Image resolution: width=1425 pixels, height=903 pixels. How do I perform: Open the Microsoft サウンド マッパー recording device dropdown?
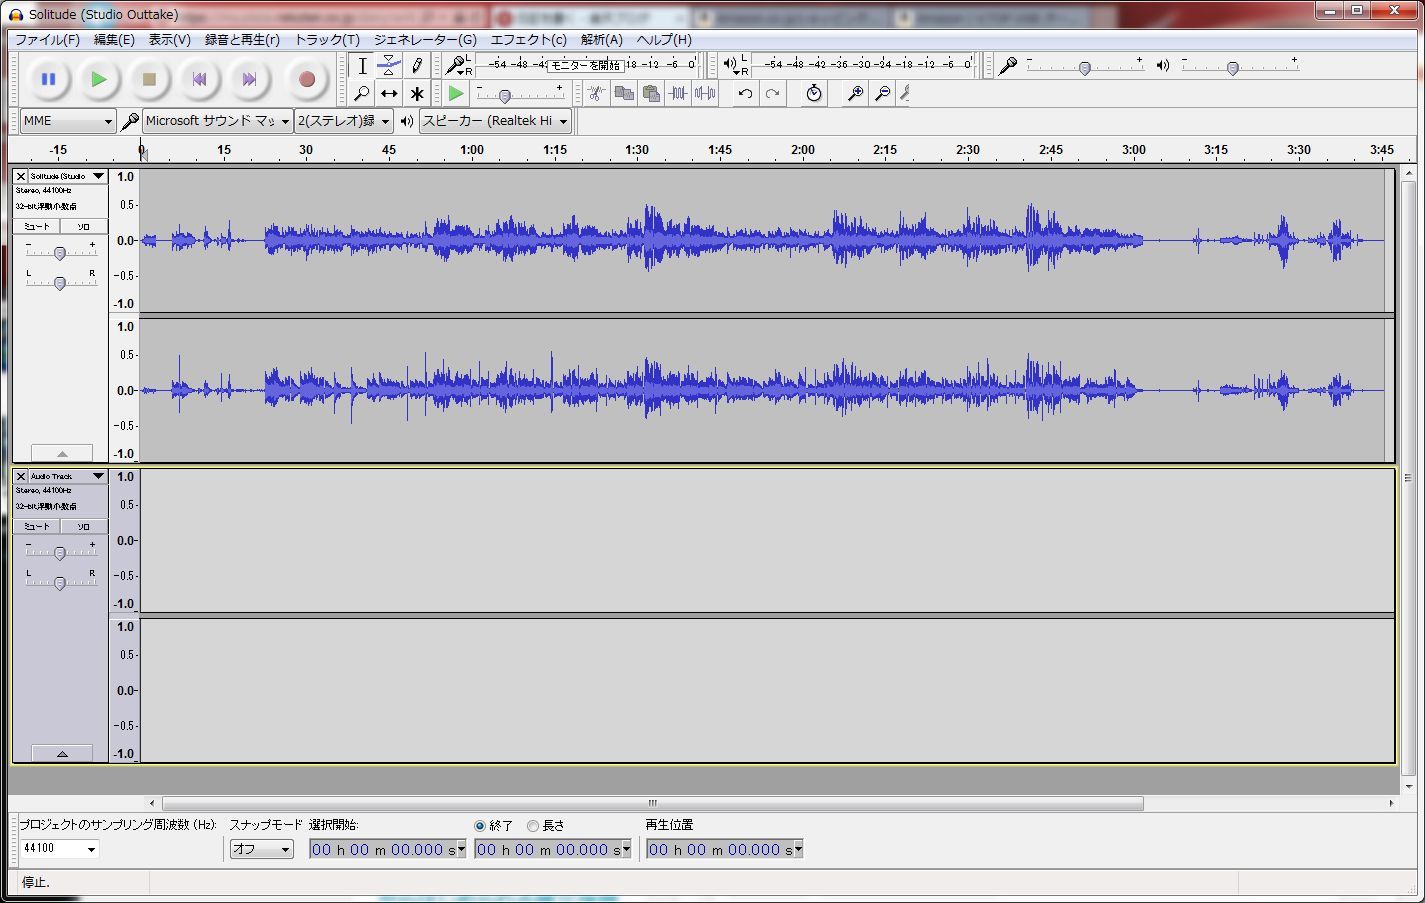(x=217, y=121)
